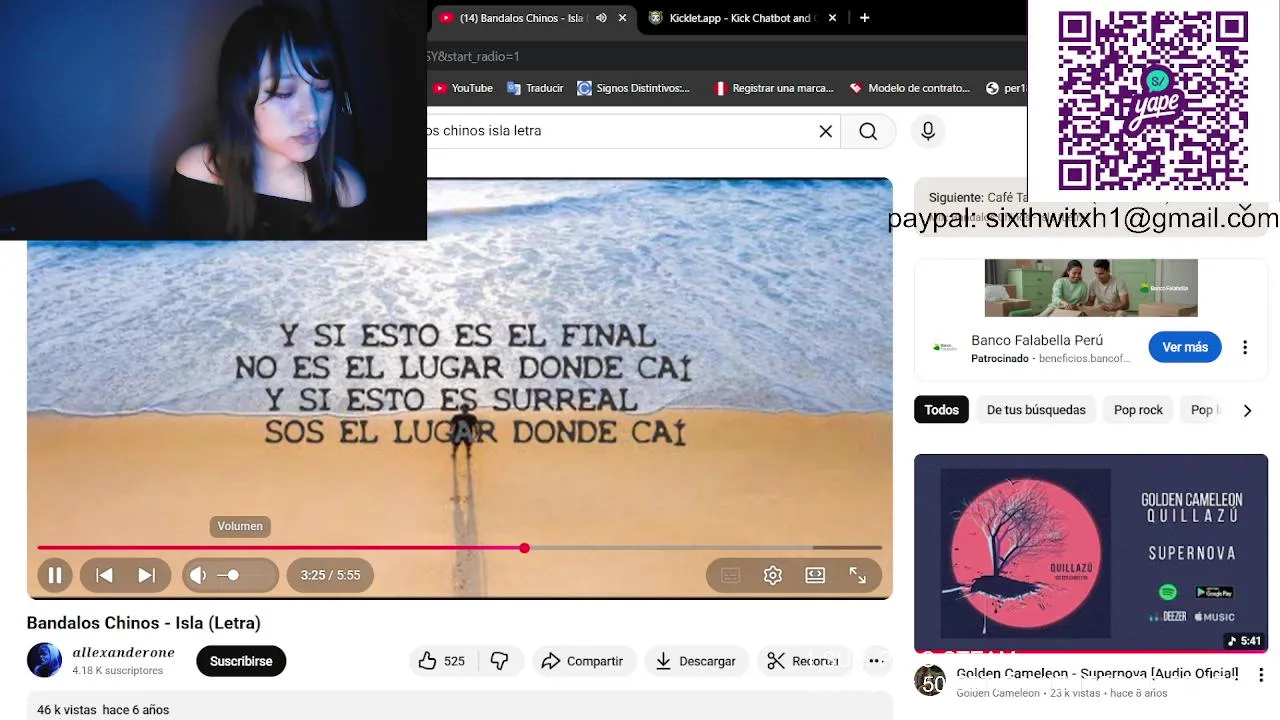
Task: Click the red video progress bar handle
Action: coord(524,548)
